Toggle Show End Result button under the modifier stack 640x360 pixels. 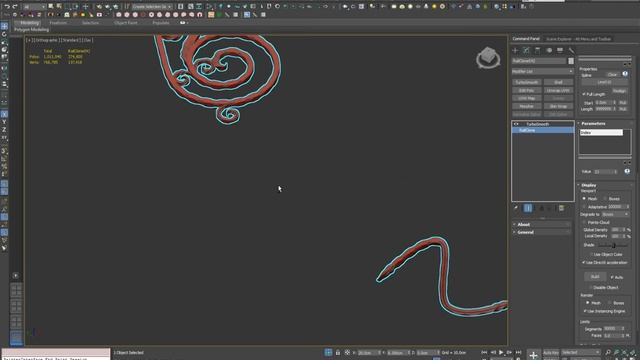coord(528,208)
